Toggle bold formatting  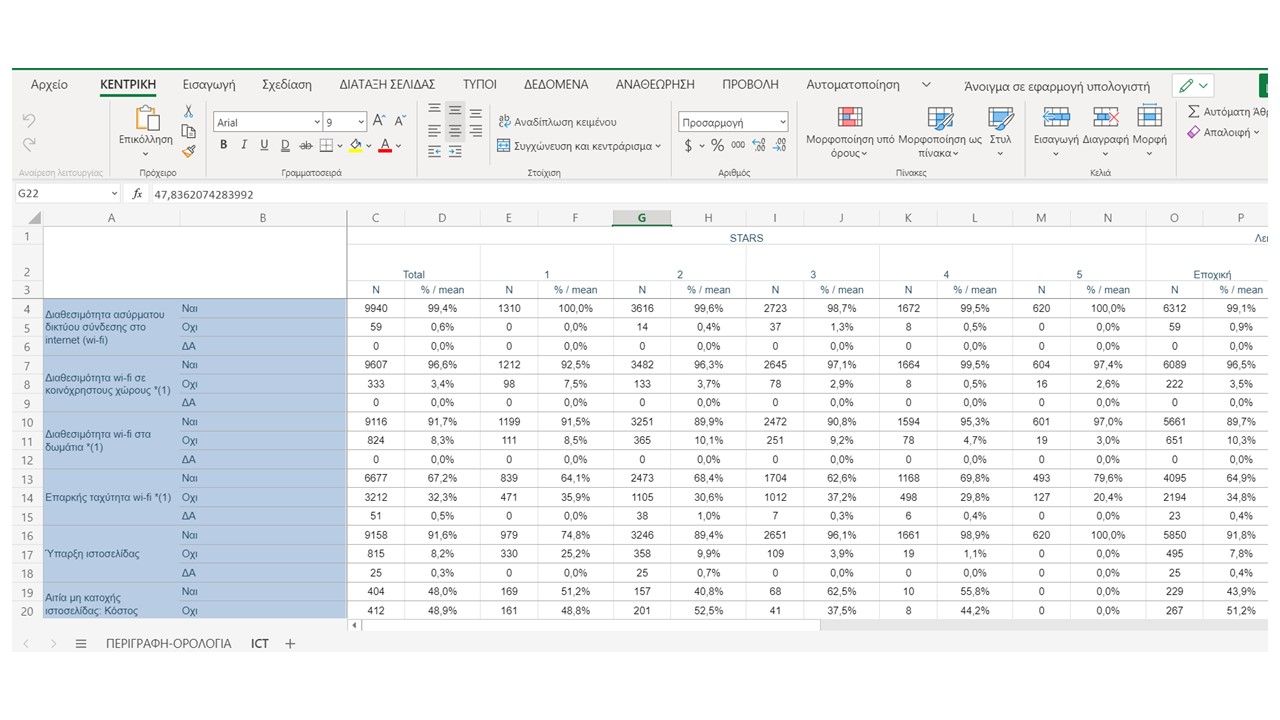point(223,145)
